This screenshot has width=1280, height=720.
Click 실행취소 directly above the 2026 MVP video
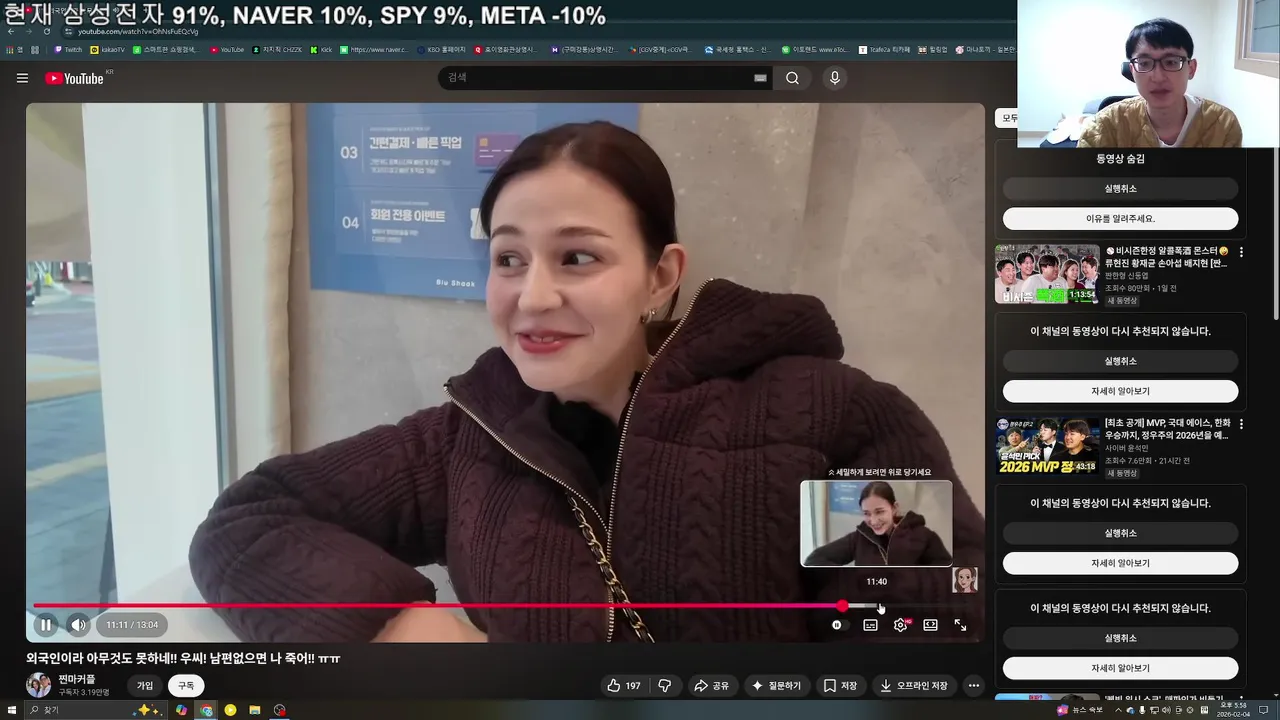coord(1120,361)
